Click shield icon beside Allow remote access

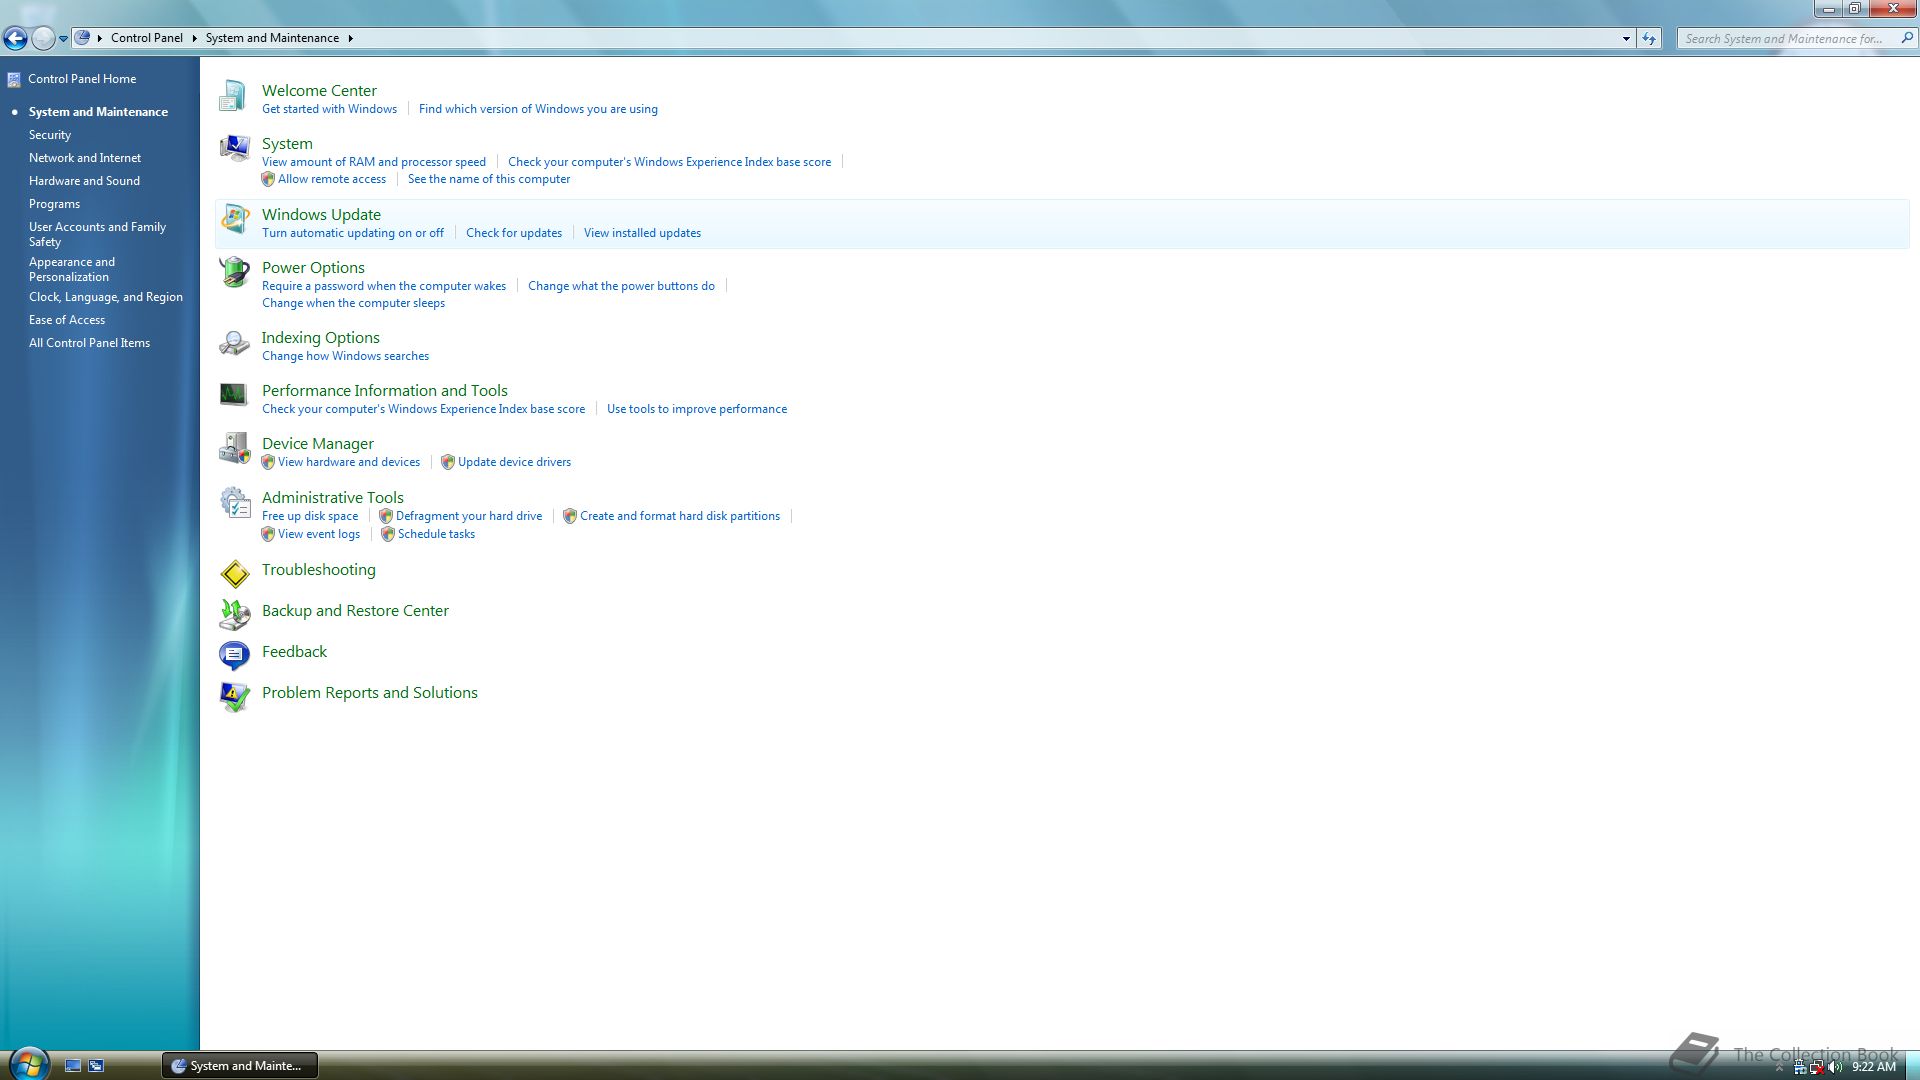(268, 179)
